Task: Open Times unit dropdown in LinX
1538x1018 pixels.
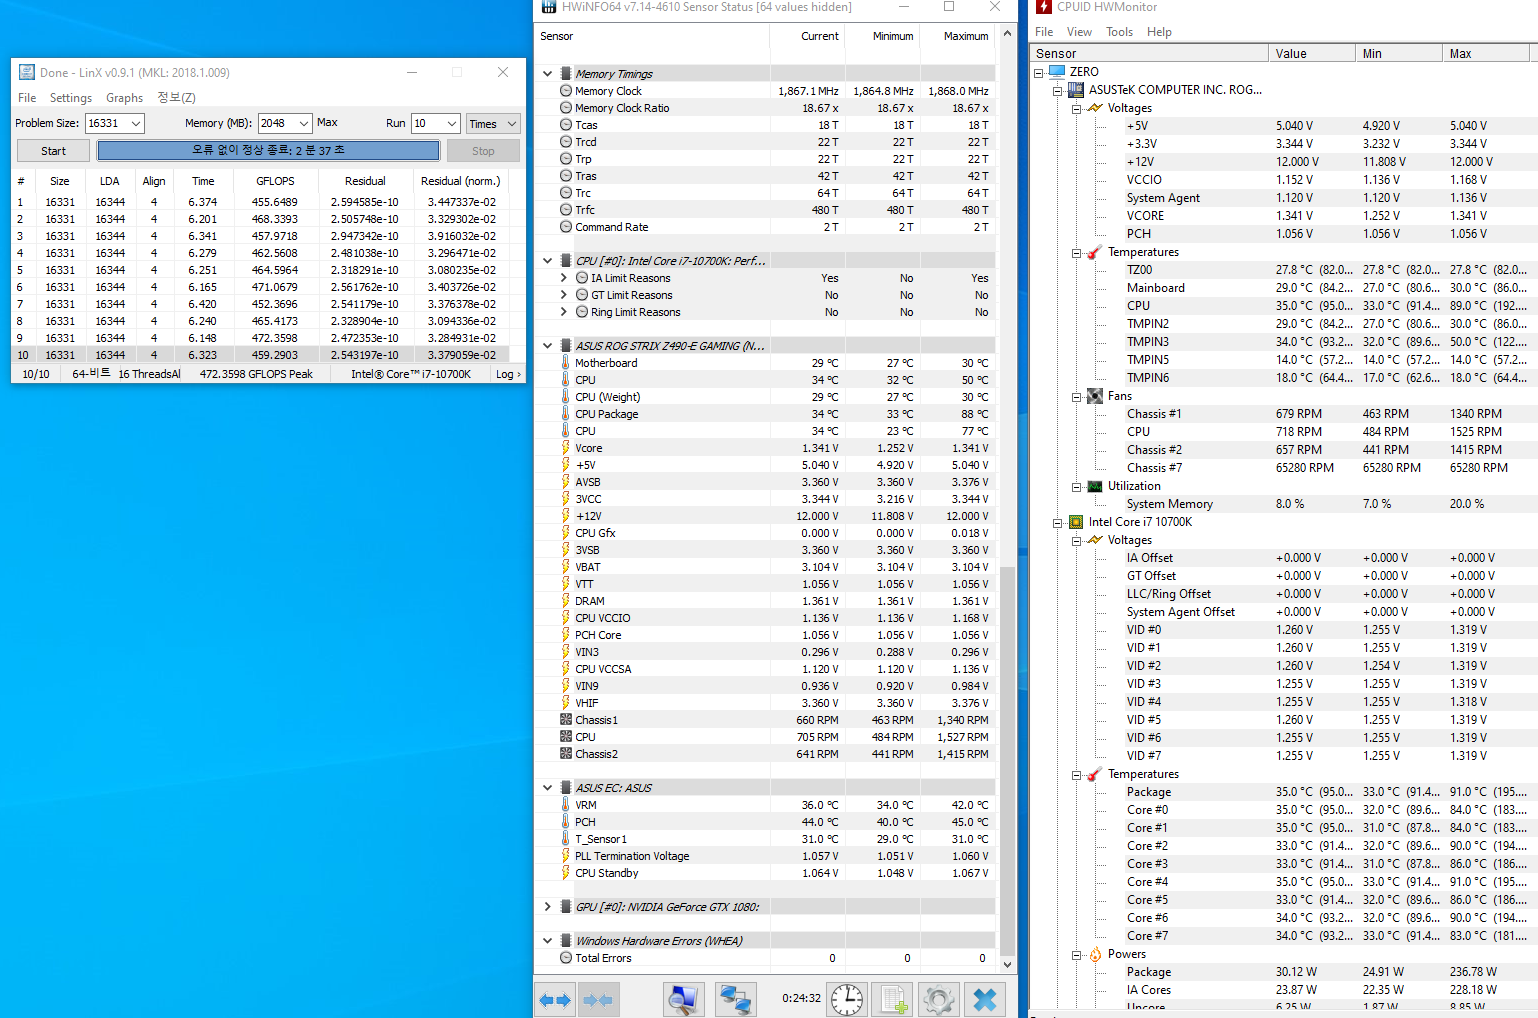Action: (x=512, y=123)
